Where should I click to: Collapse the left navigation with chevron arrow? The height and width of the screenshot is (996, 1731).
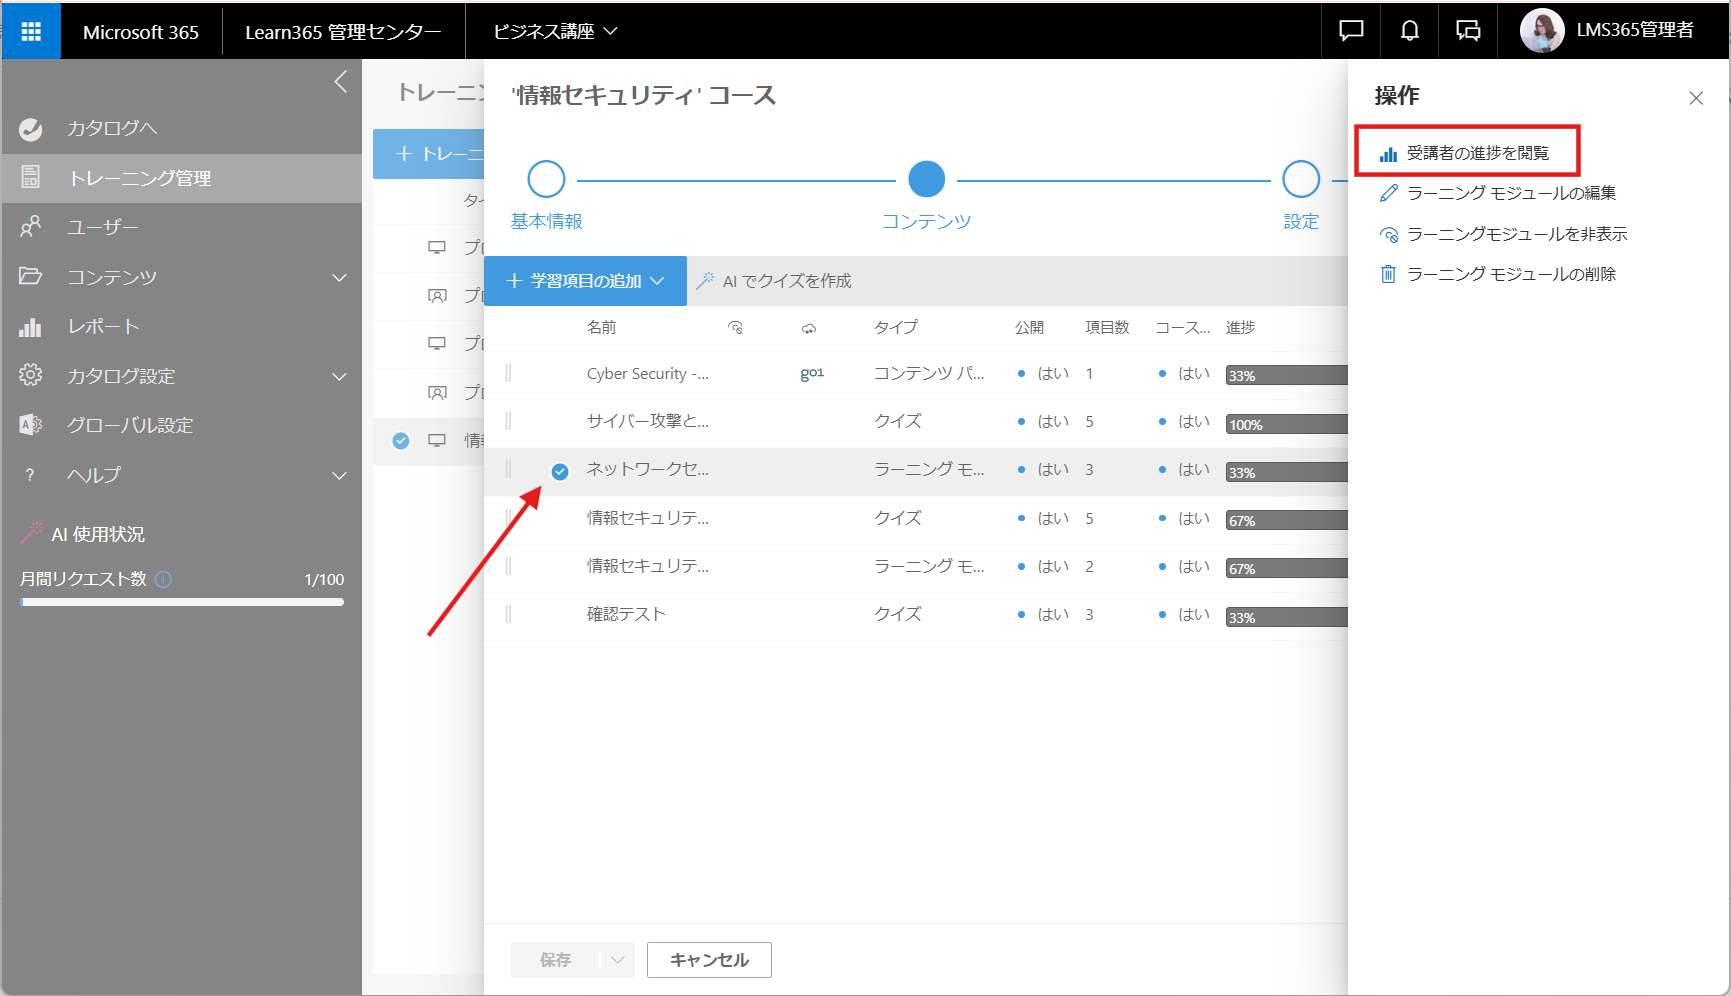click(341, 82)
